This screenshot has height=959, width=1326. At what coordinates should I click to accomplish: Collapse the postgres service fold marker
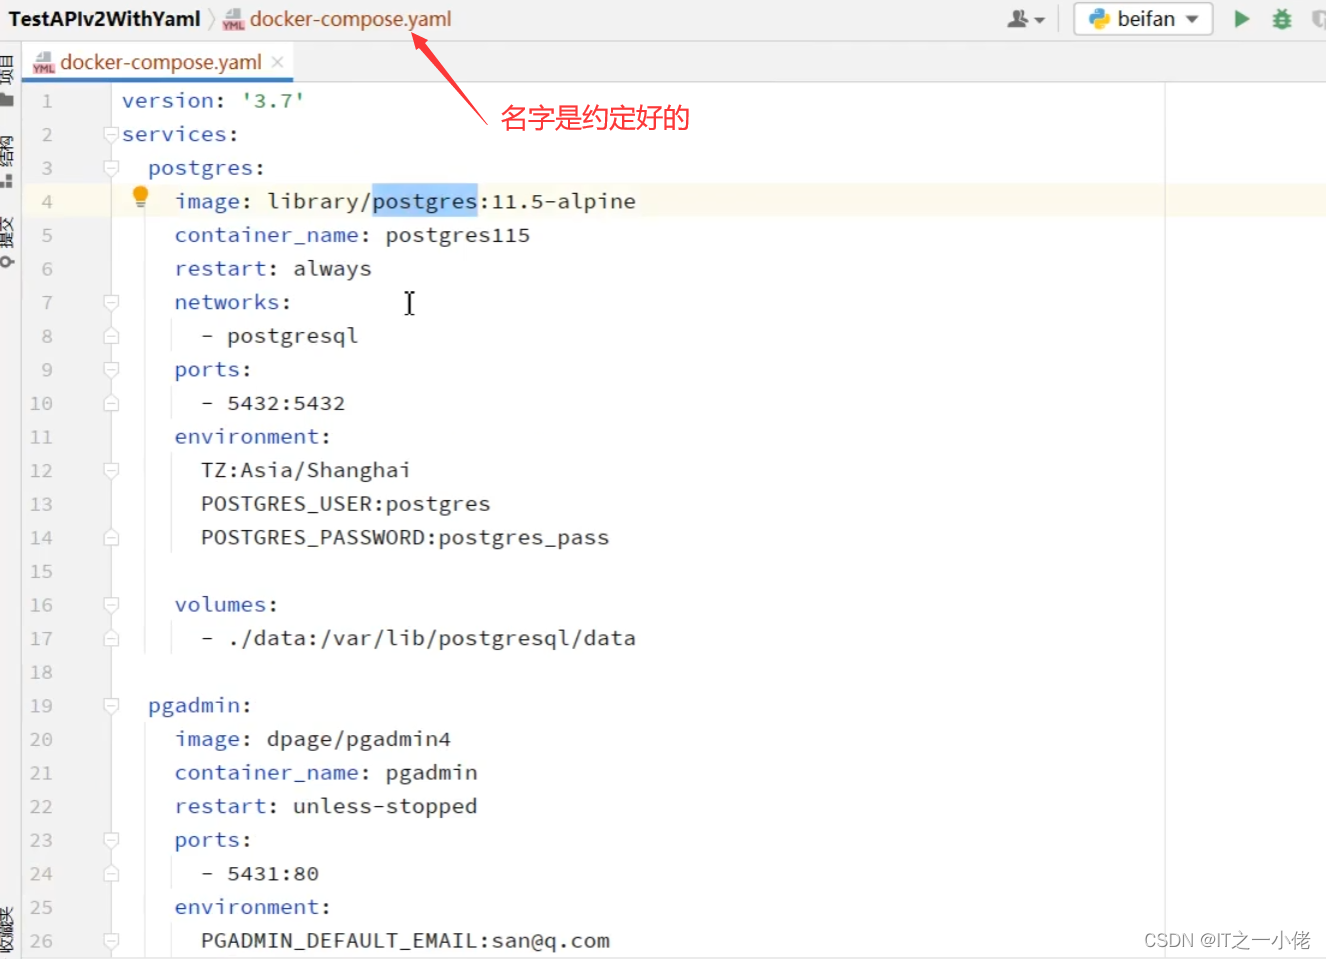pyautogui.click(x=111, y=168)
